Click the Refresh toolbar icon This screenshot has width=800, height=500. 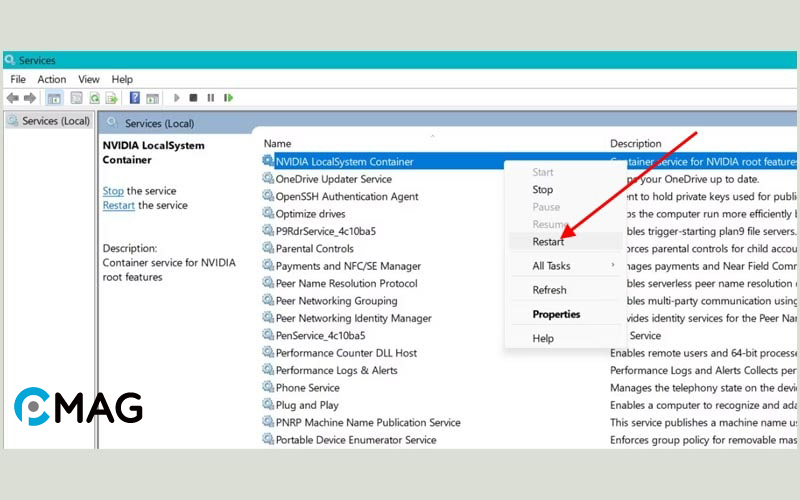[95, 98]
